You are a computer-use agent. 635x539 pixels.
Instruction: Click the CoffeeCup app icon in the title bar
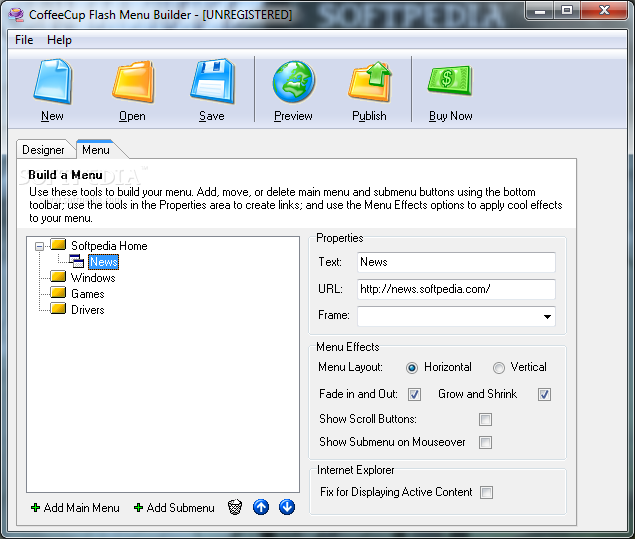pyautogui.click(x=16, y=15)
